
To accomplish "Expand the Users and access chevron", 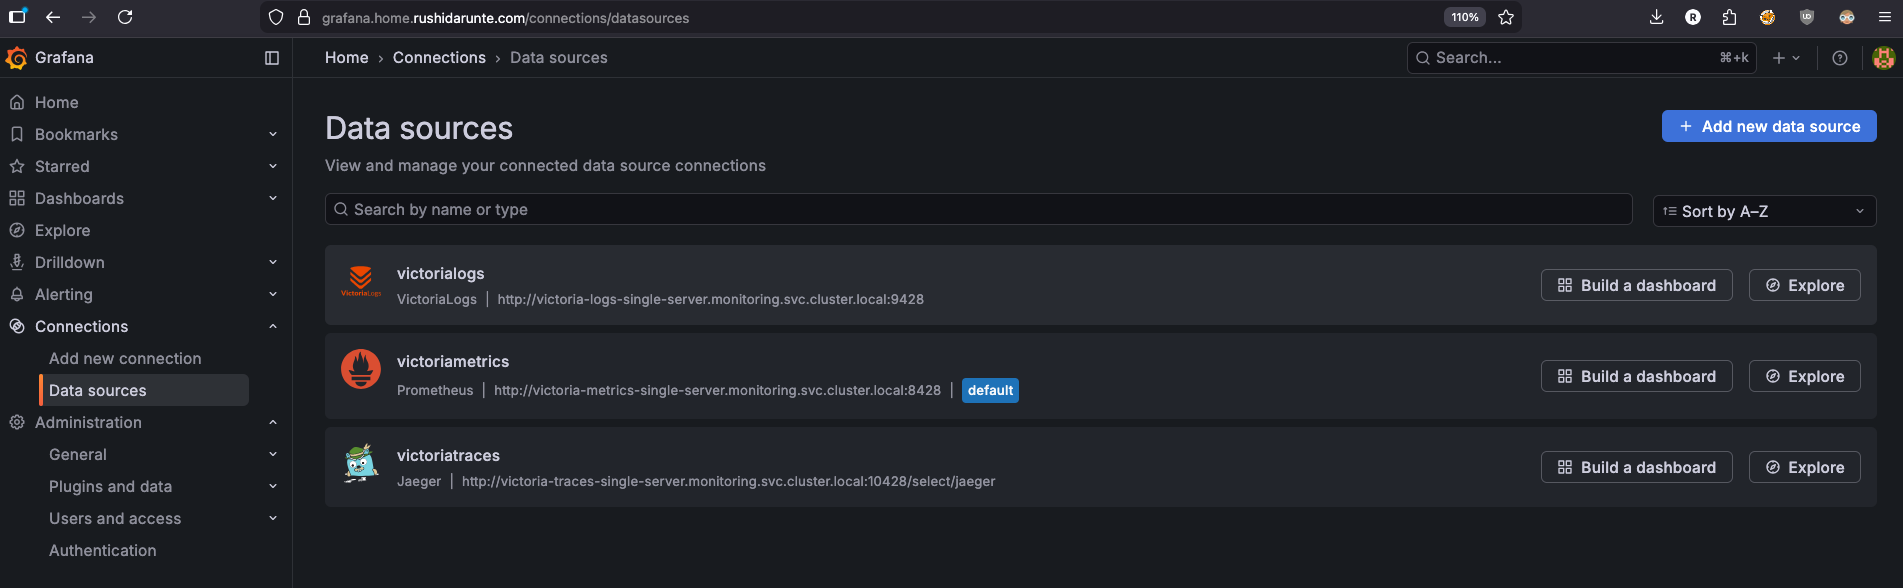I will [273, 518].
